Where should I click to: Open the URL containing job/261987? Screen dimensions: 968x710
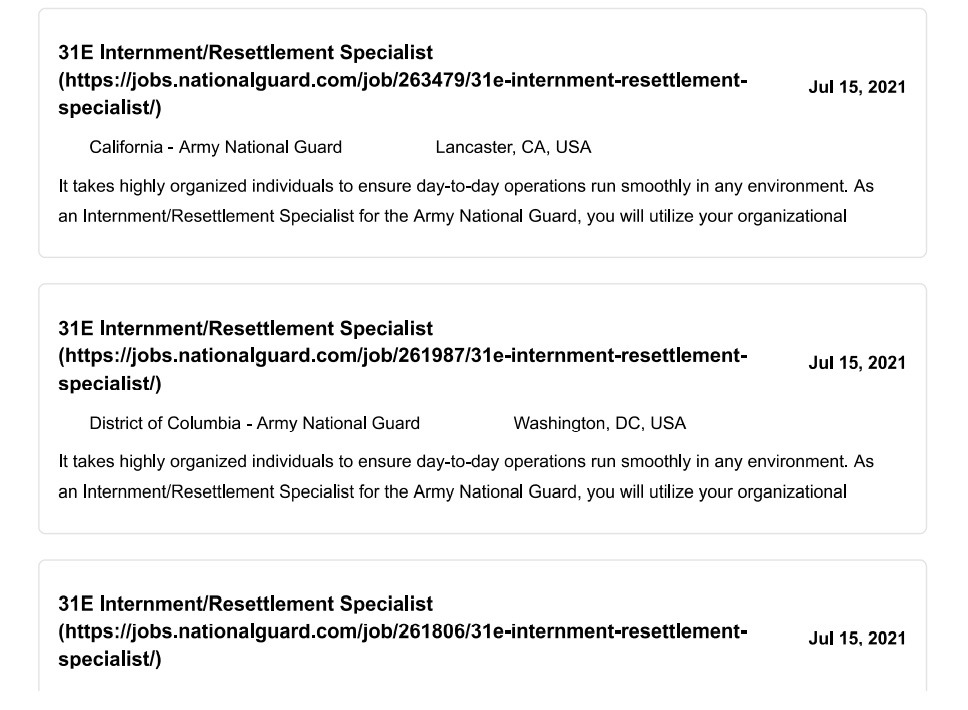tap(403, 356)
